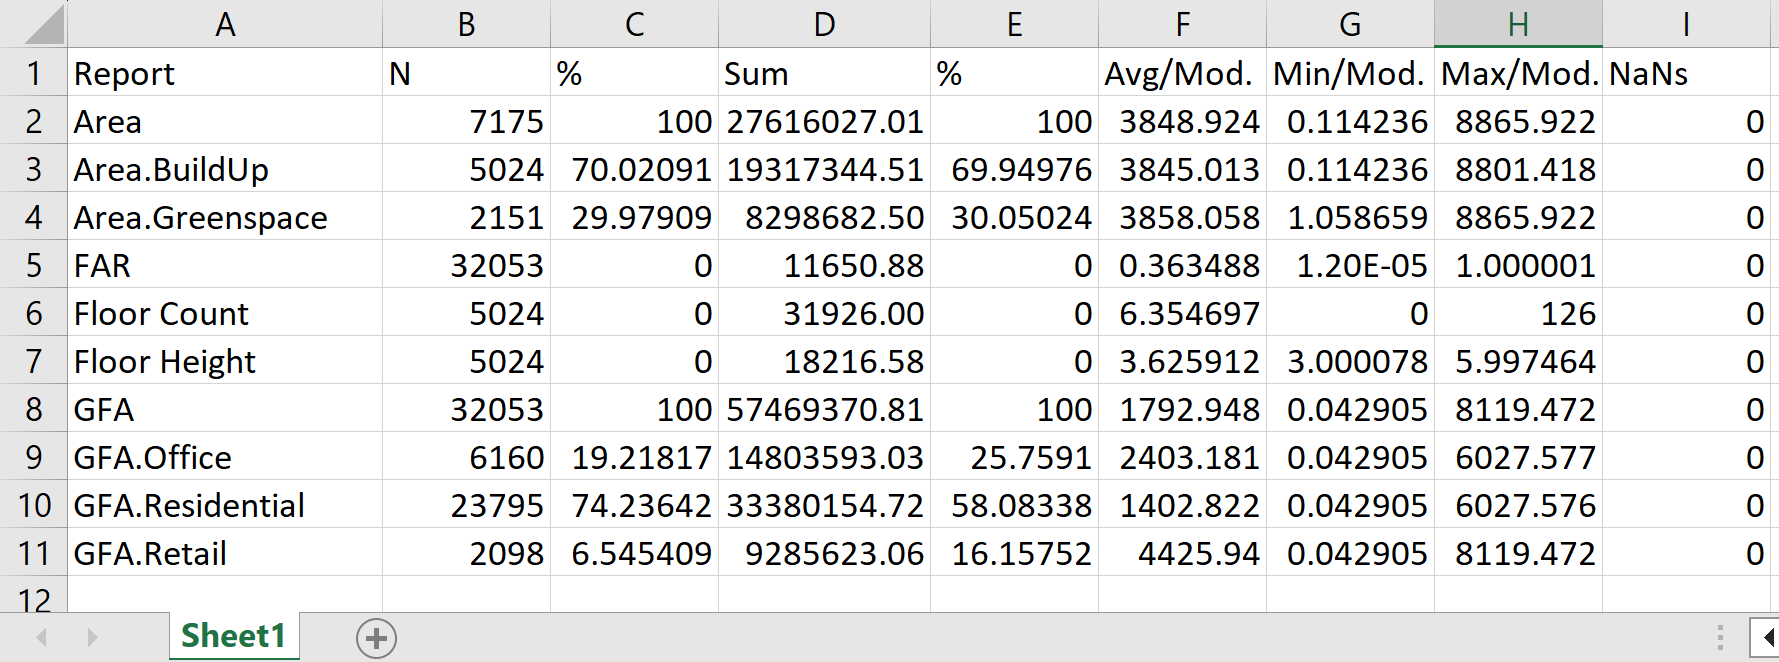Click the 'GFA.Residential' cell
1779x662 pixels.
225,505
